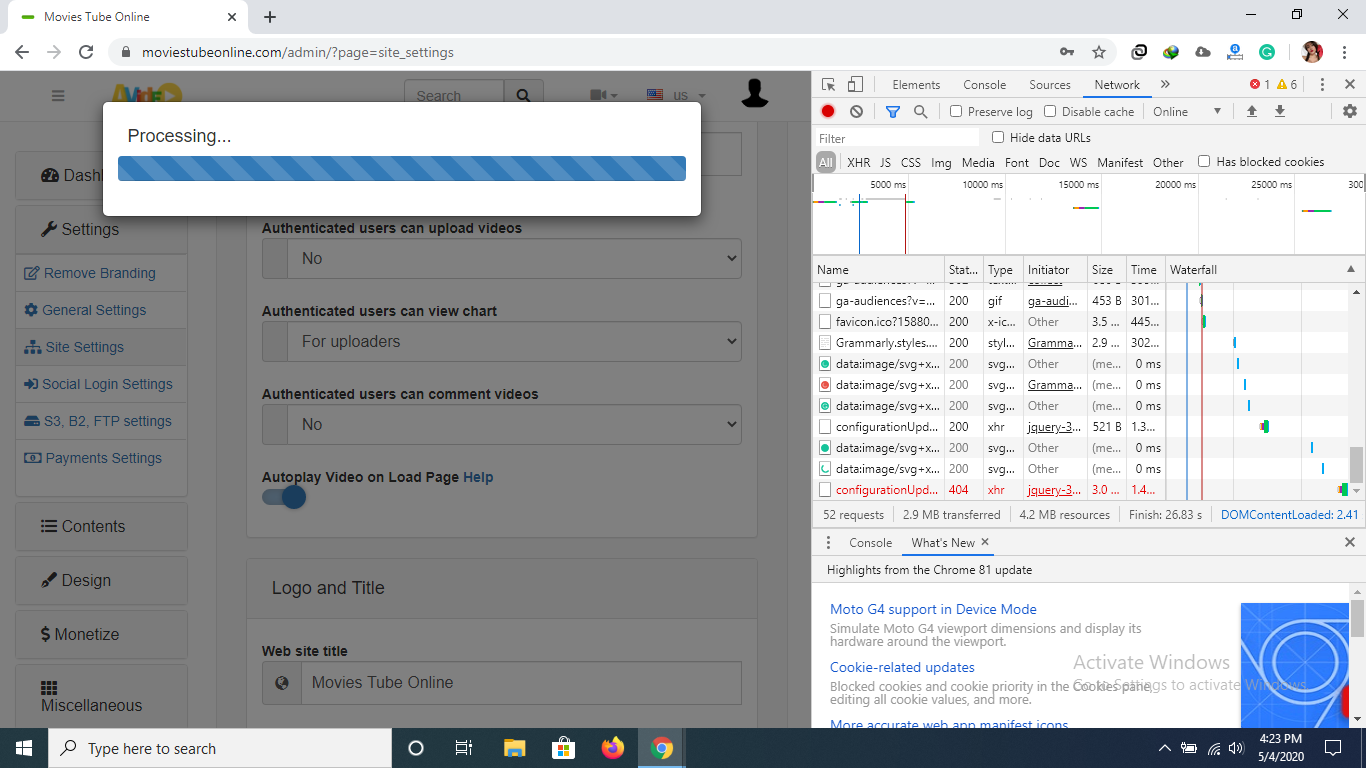Click the Web site title text field
The width and height of the screenshot is (1366, 768).
point(521,682)
